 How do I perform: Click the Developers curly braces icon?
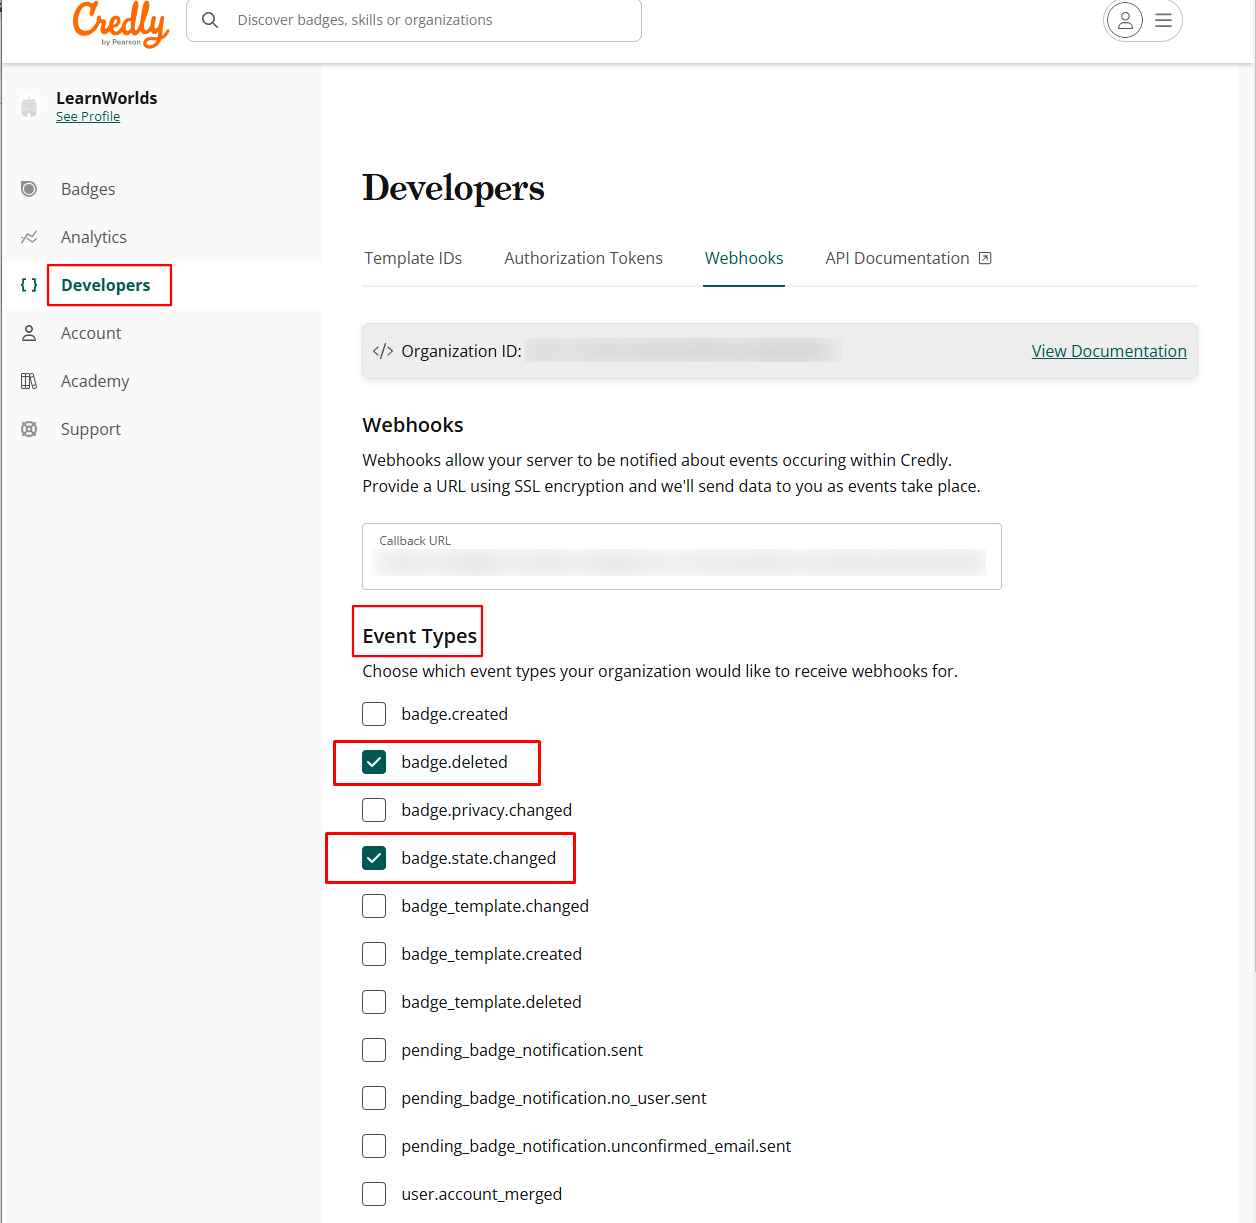tap(29, 285)
